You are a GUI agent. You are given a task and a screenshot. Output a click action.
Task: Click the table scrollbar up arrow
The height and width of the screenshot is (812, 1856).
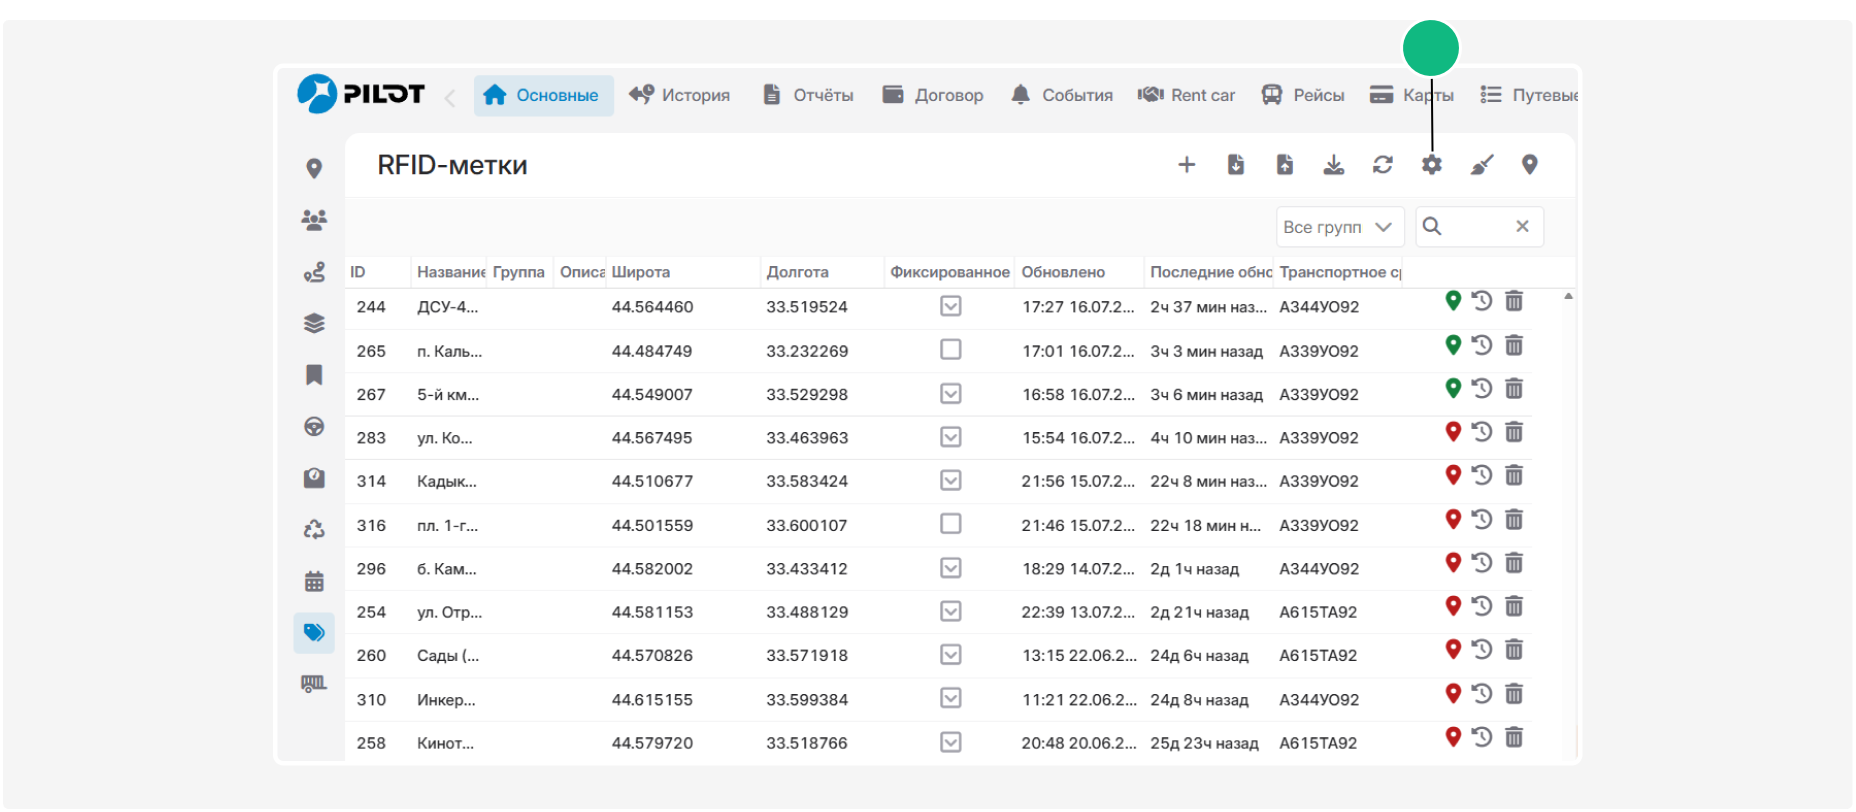point(1568,296)
